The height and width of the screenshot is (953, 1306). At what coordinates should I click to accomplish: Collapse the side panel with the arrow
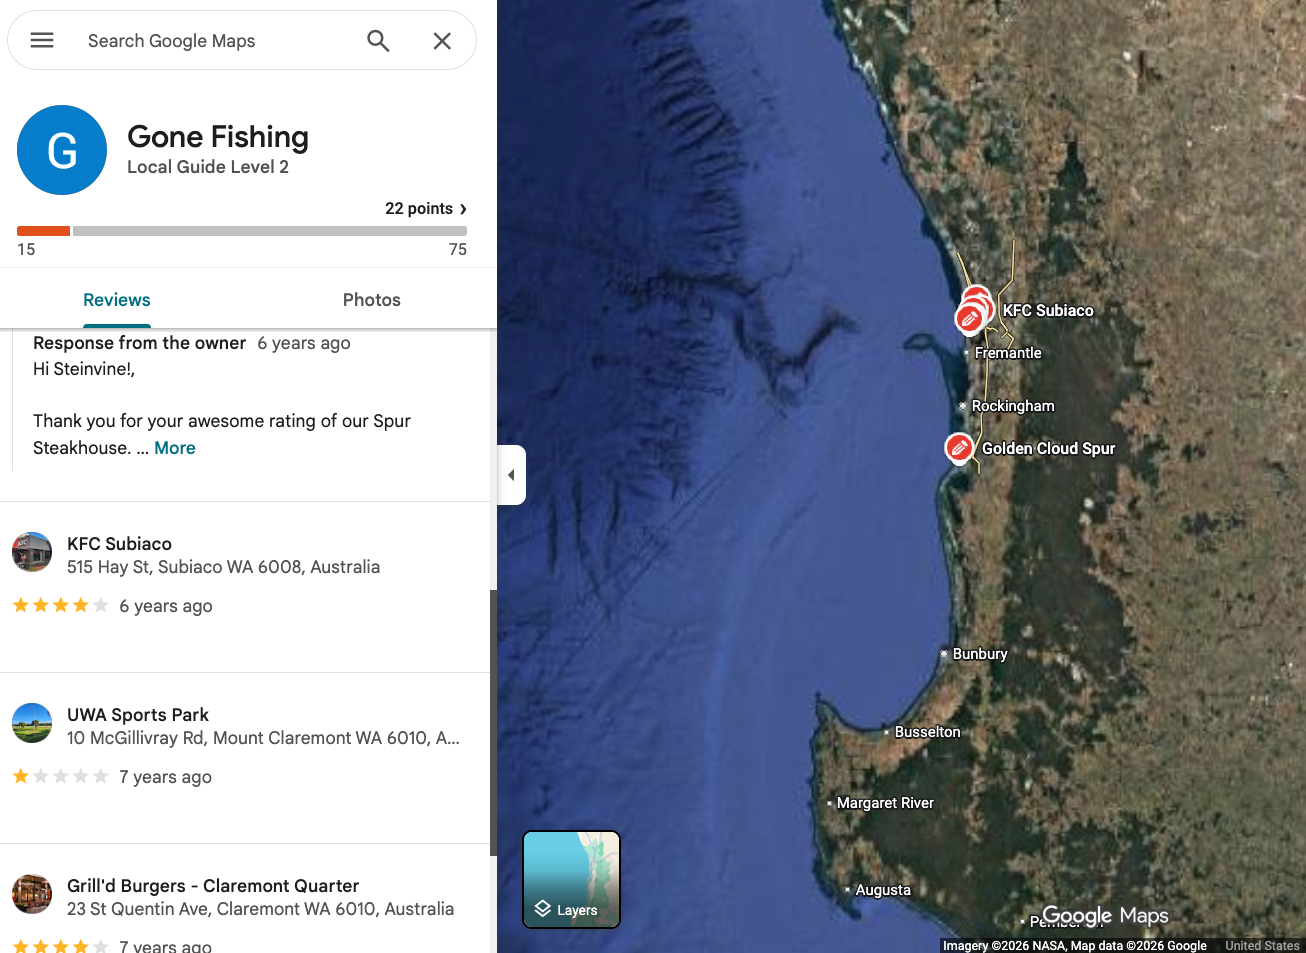[x=511, y=475]
